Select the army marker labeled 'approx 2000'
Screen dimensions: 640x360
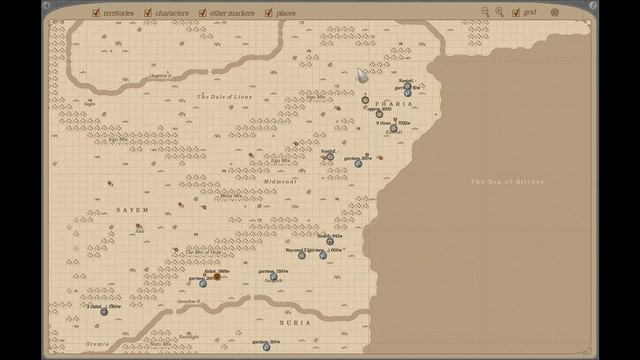point(380,114)
